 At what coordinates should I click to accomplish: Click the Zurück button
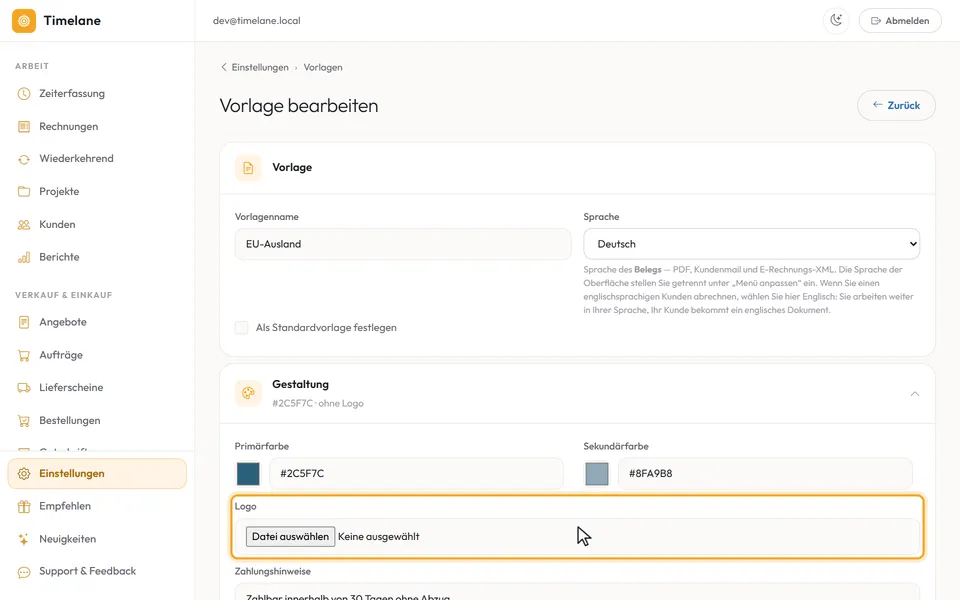click(896, 105)
